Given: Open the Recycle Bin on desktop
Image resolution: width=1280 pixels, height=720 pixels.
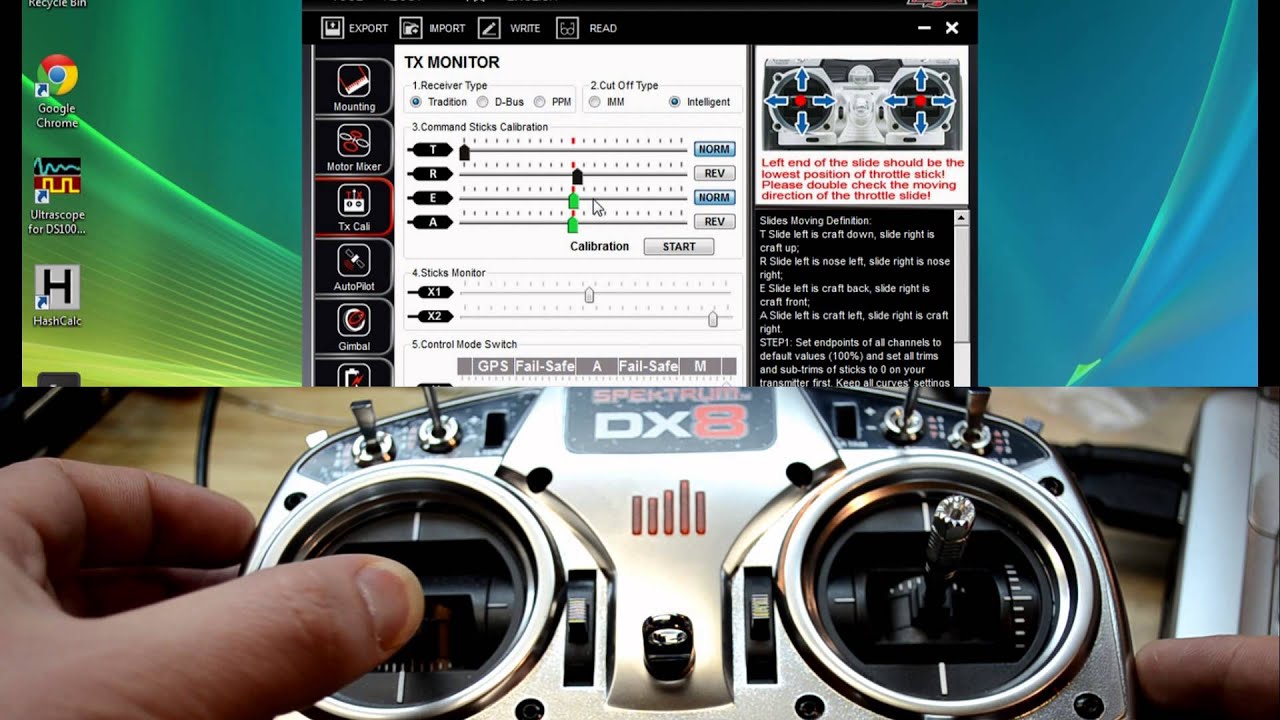Looking at the screenshot, I should click(x=57, y=4).
